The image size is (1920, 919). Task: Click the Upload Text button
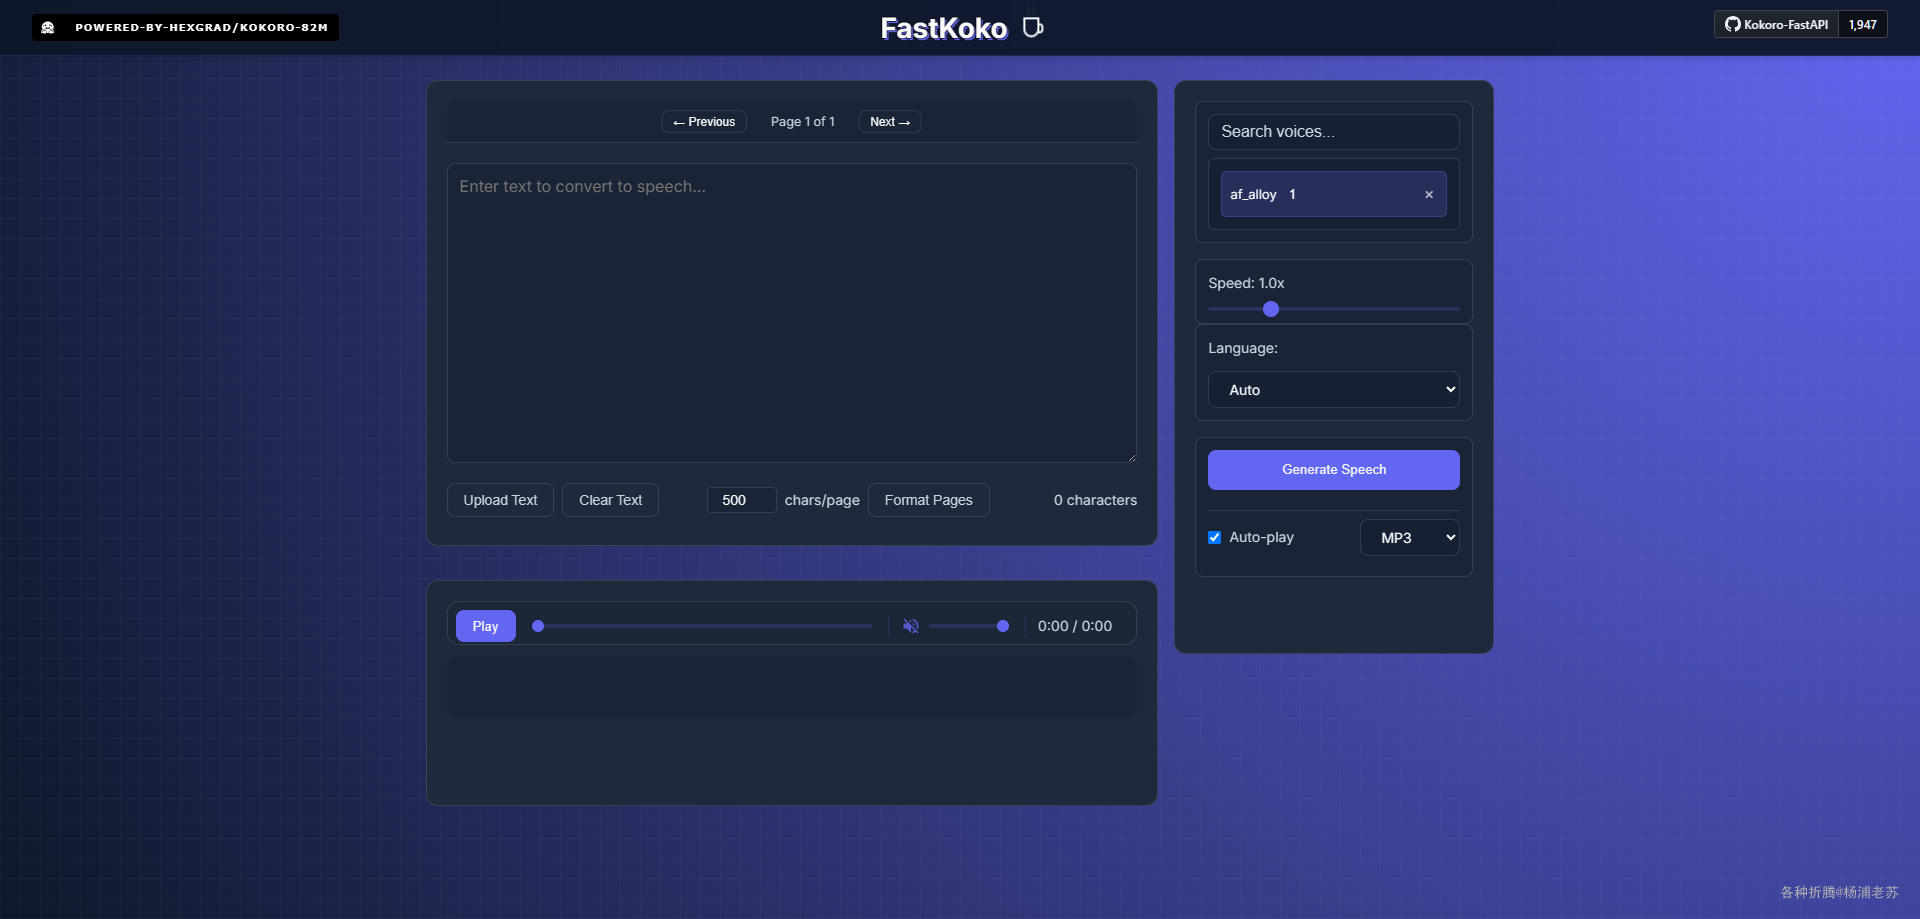tap(500, 500)
